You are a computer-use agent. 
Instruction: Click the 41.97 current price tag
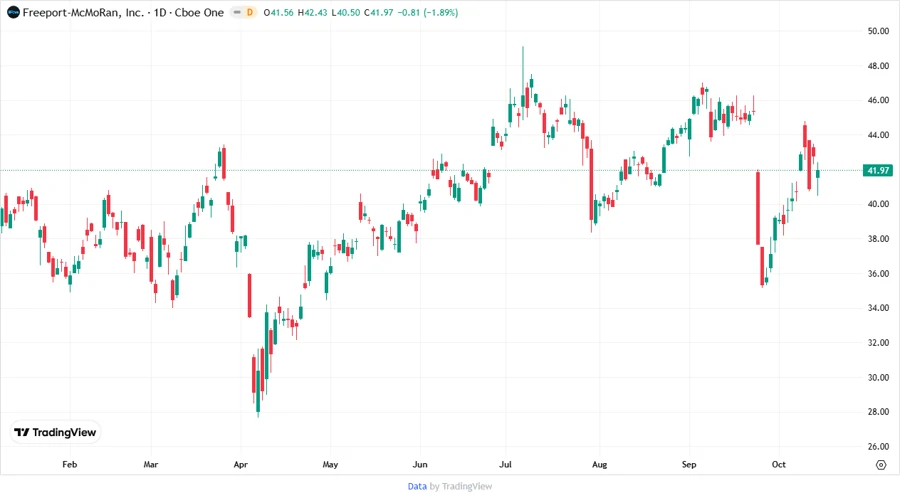tap(878, 171)
